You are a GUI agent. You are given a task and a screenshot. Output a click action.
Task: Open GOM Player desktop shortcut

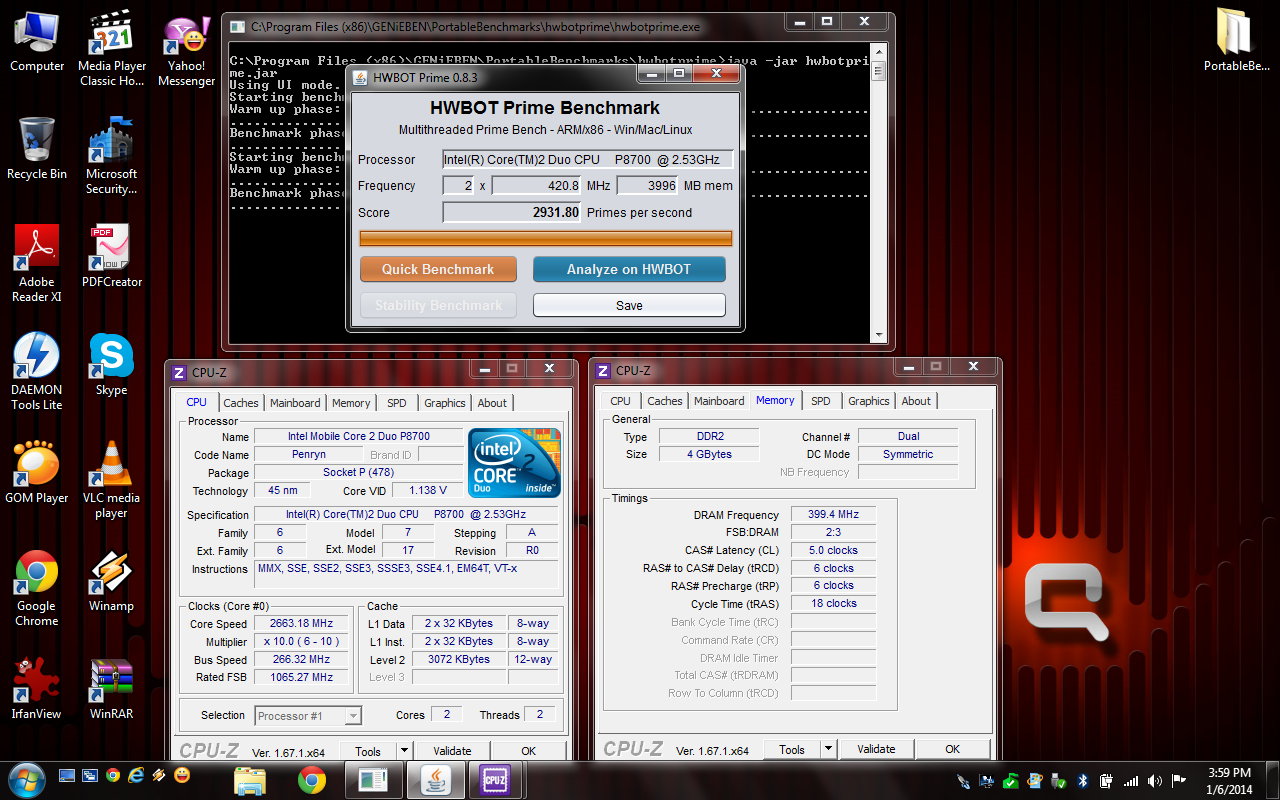[x=37, y=472]
